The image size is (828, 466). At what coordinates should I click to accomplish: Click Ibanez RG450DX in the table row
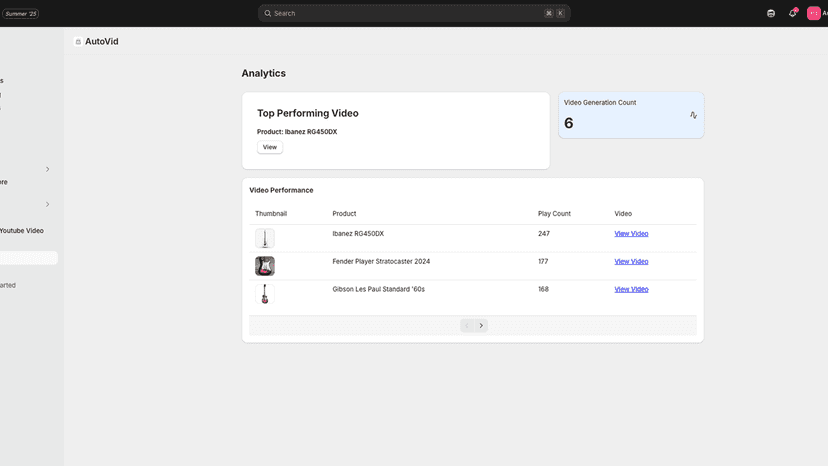(358, 234)
